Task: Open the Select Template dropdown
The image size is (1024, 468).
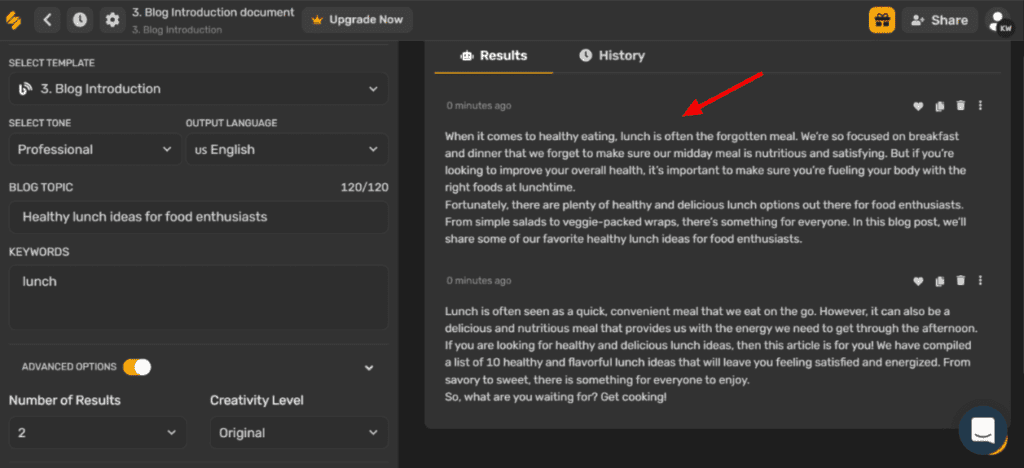Action: (198, 89)
